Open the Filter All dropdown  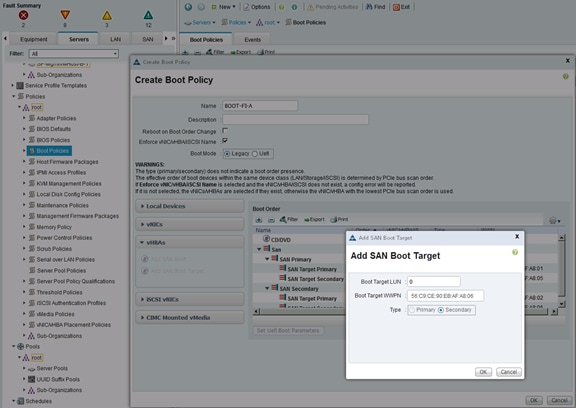tap(74, 54)
